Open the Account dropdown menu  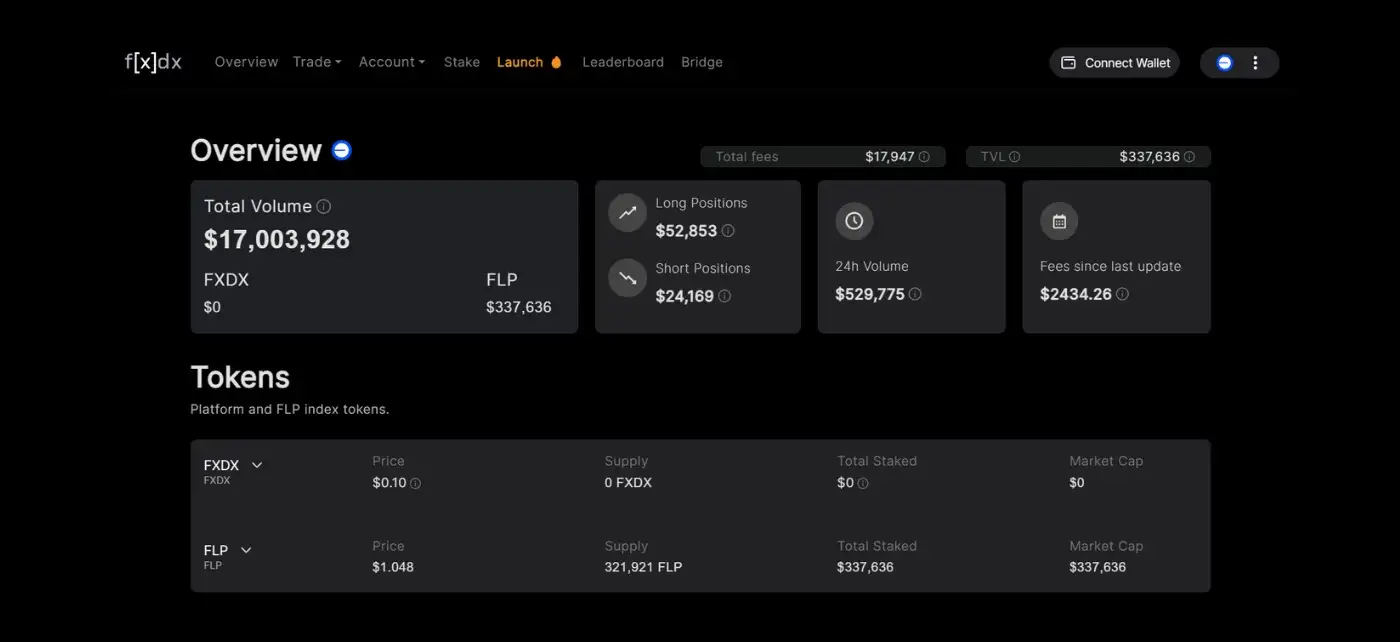391,62
